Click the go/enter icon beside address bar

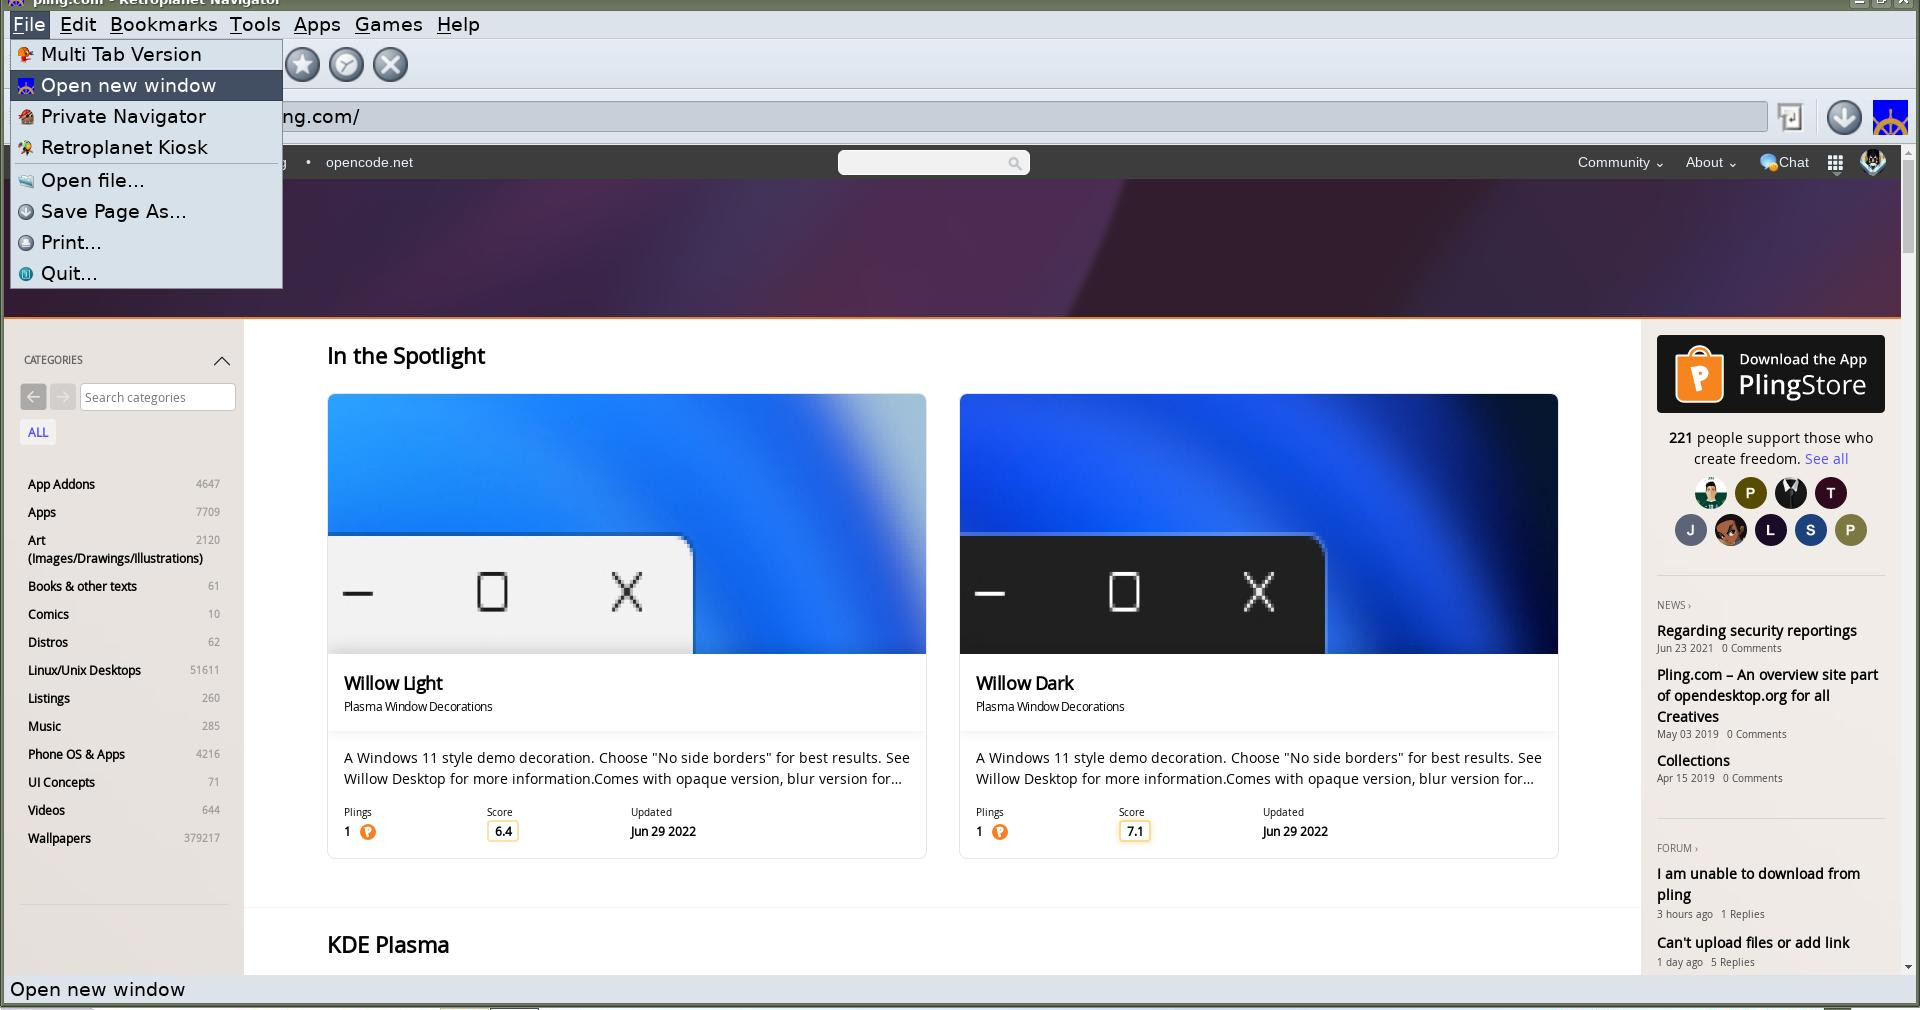tap(1790, 117)
